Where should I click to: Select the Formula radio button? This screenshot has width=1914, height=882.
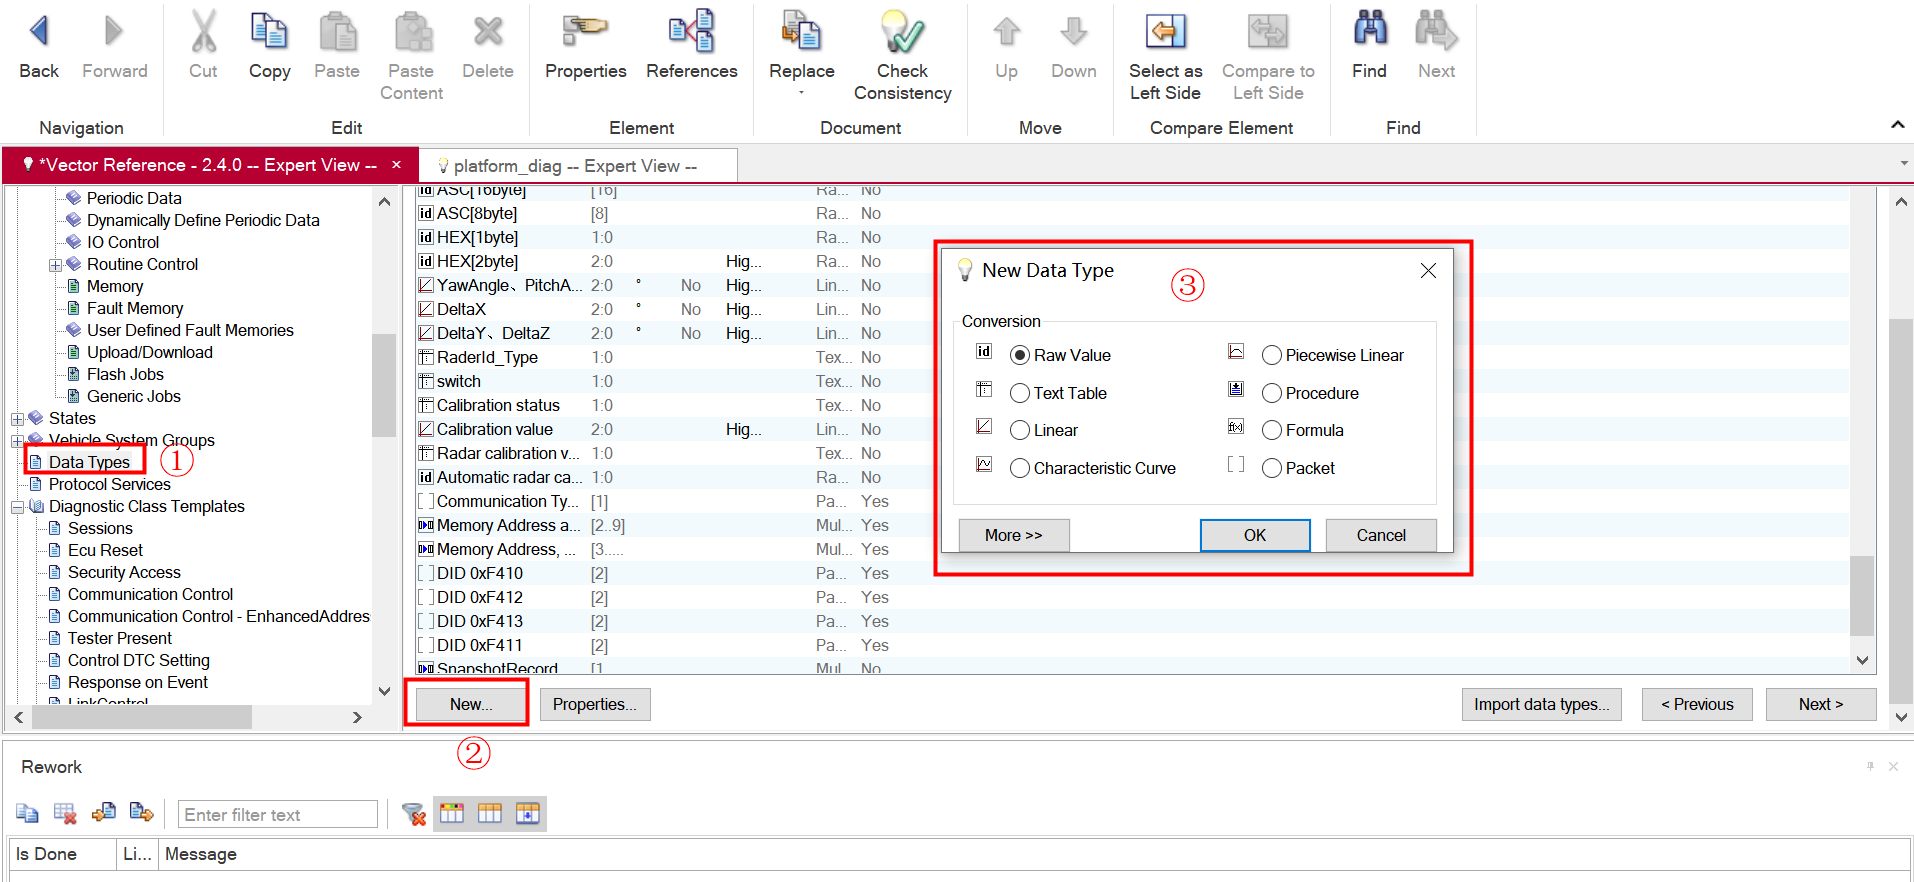click(1272, 430)
